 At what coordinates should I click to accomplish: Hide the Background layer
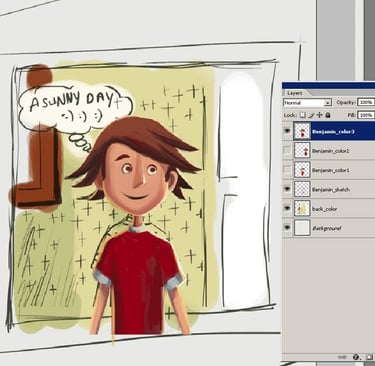point(287,228)
